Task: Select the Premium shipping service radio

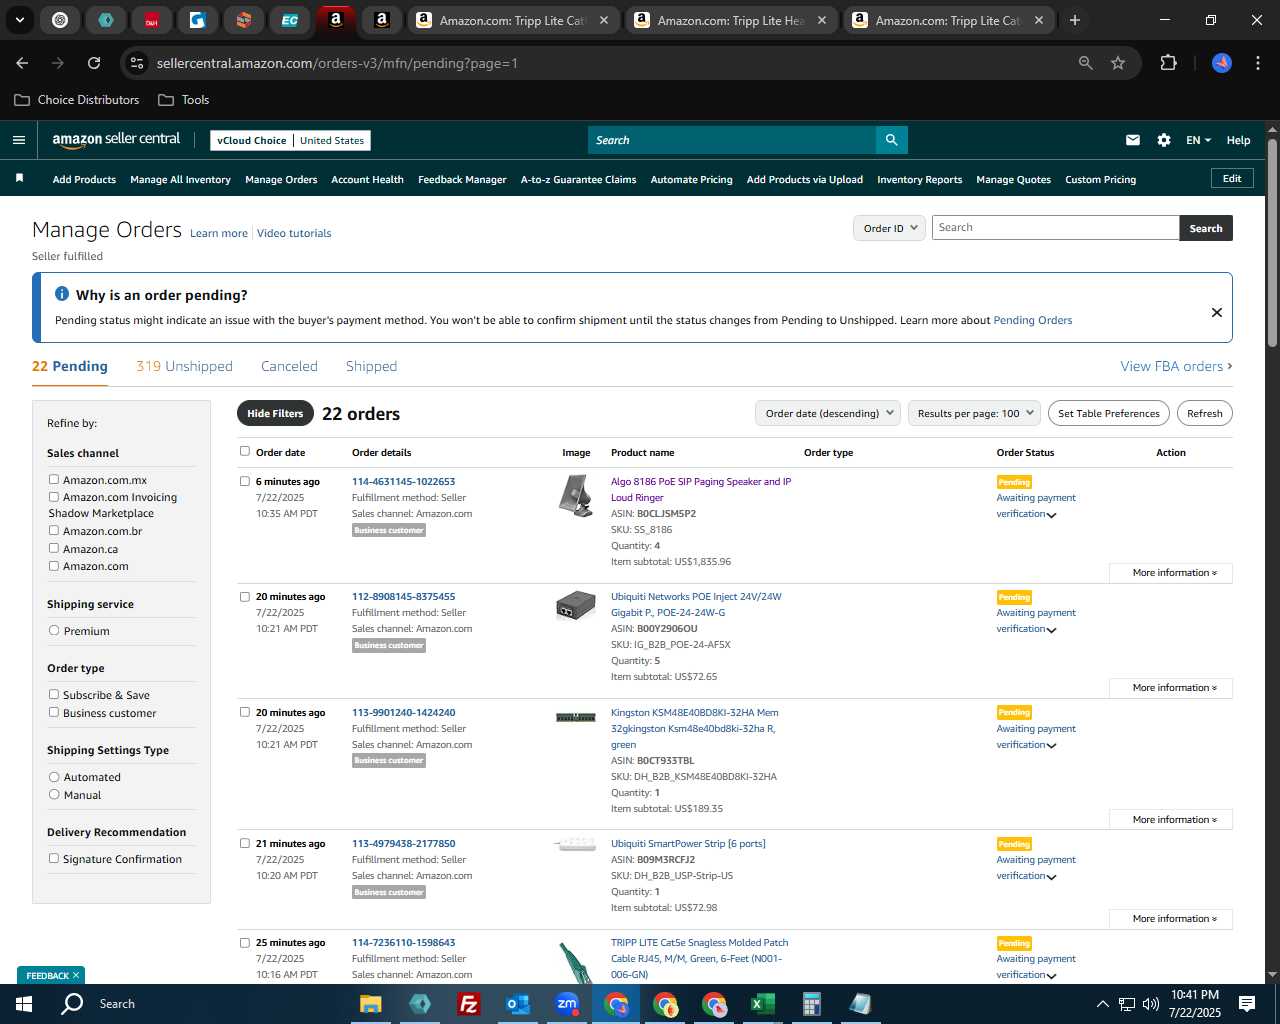Action: pos(54,630)
